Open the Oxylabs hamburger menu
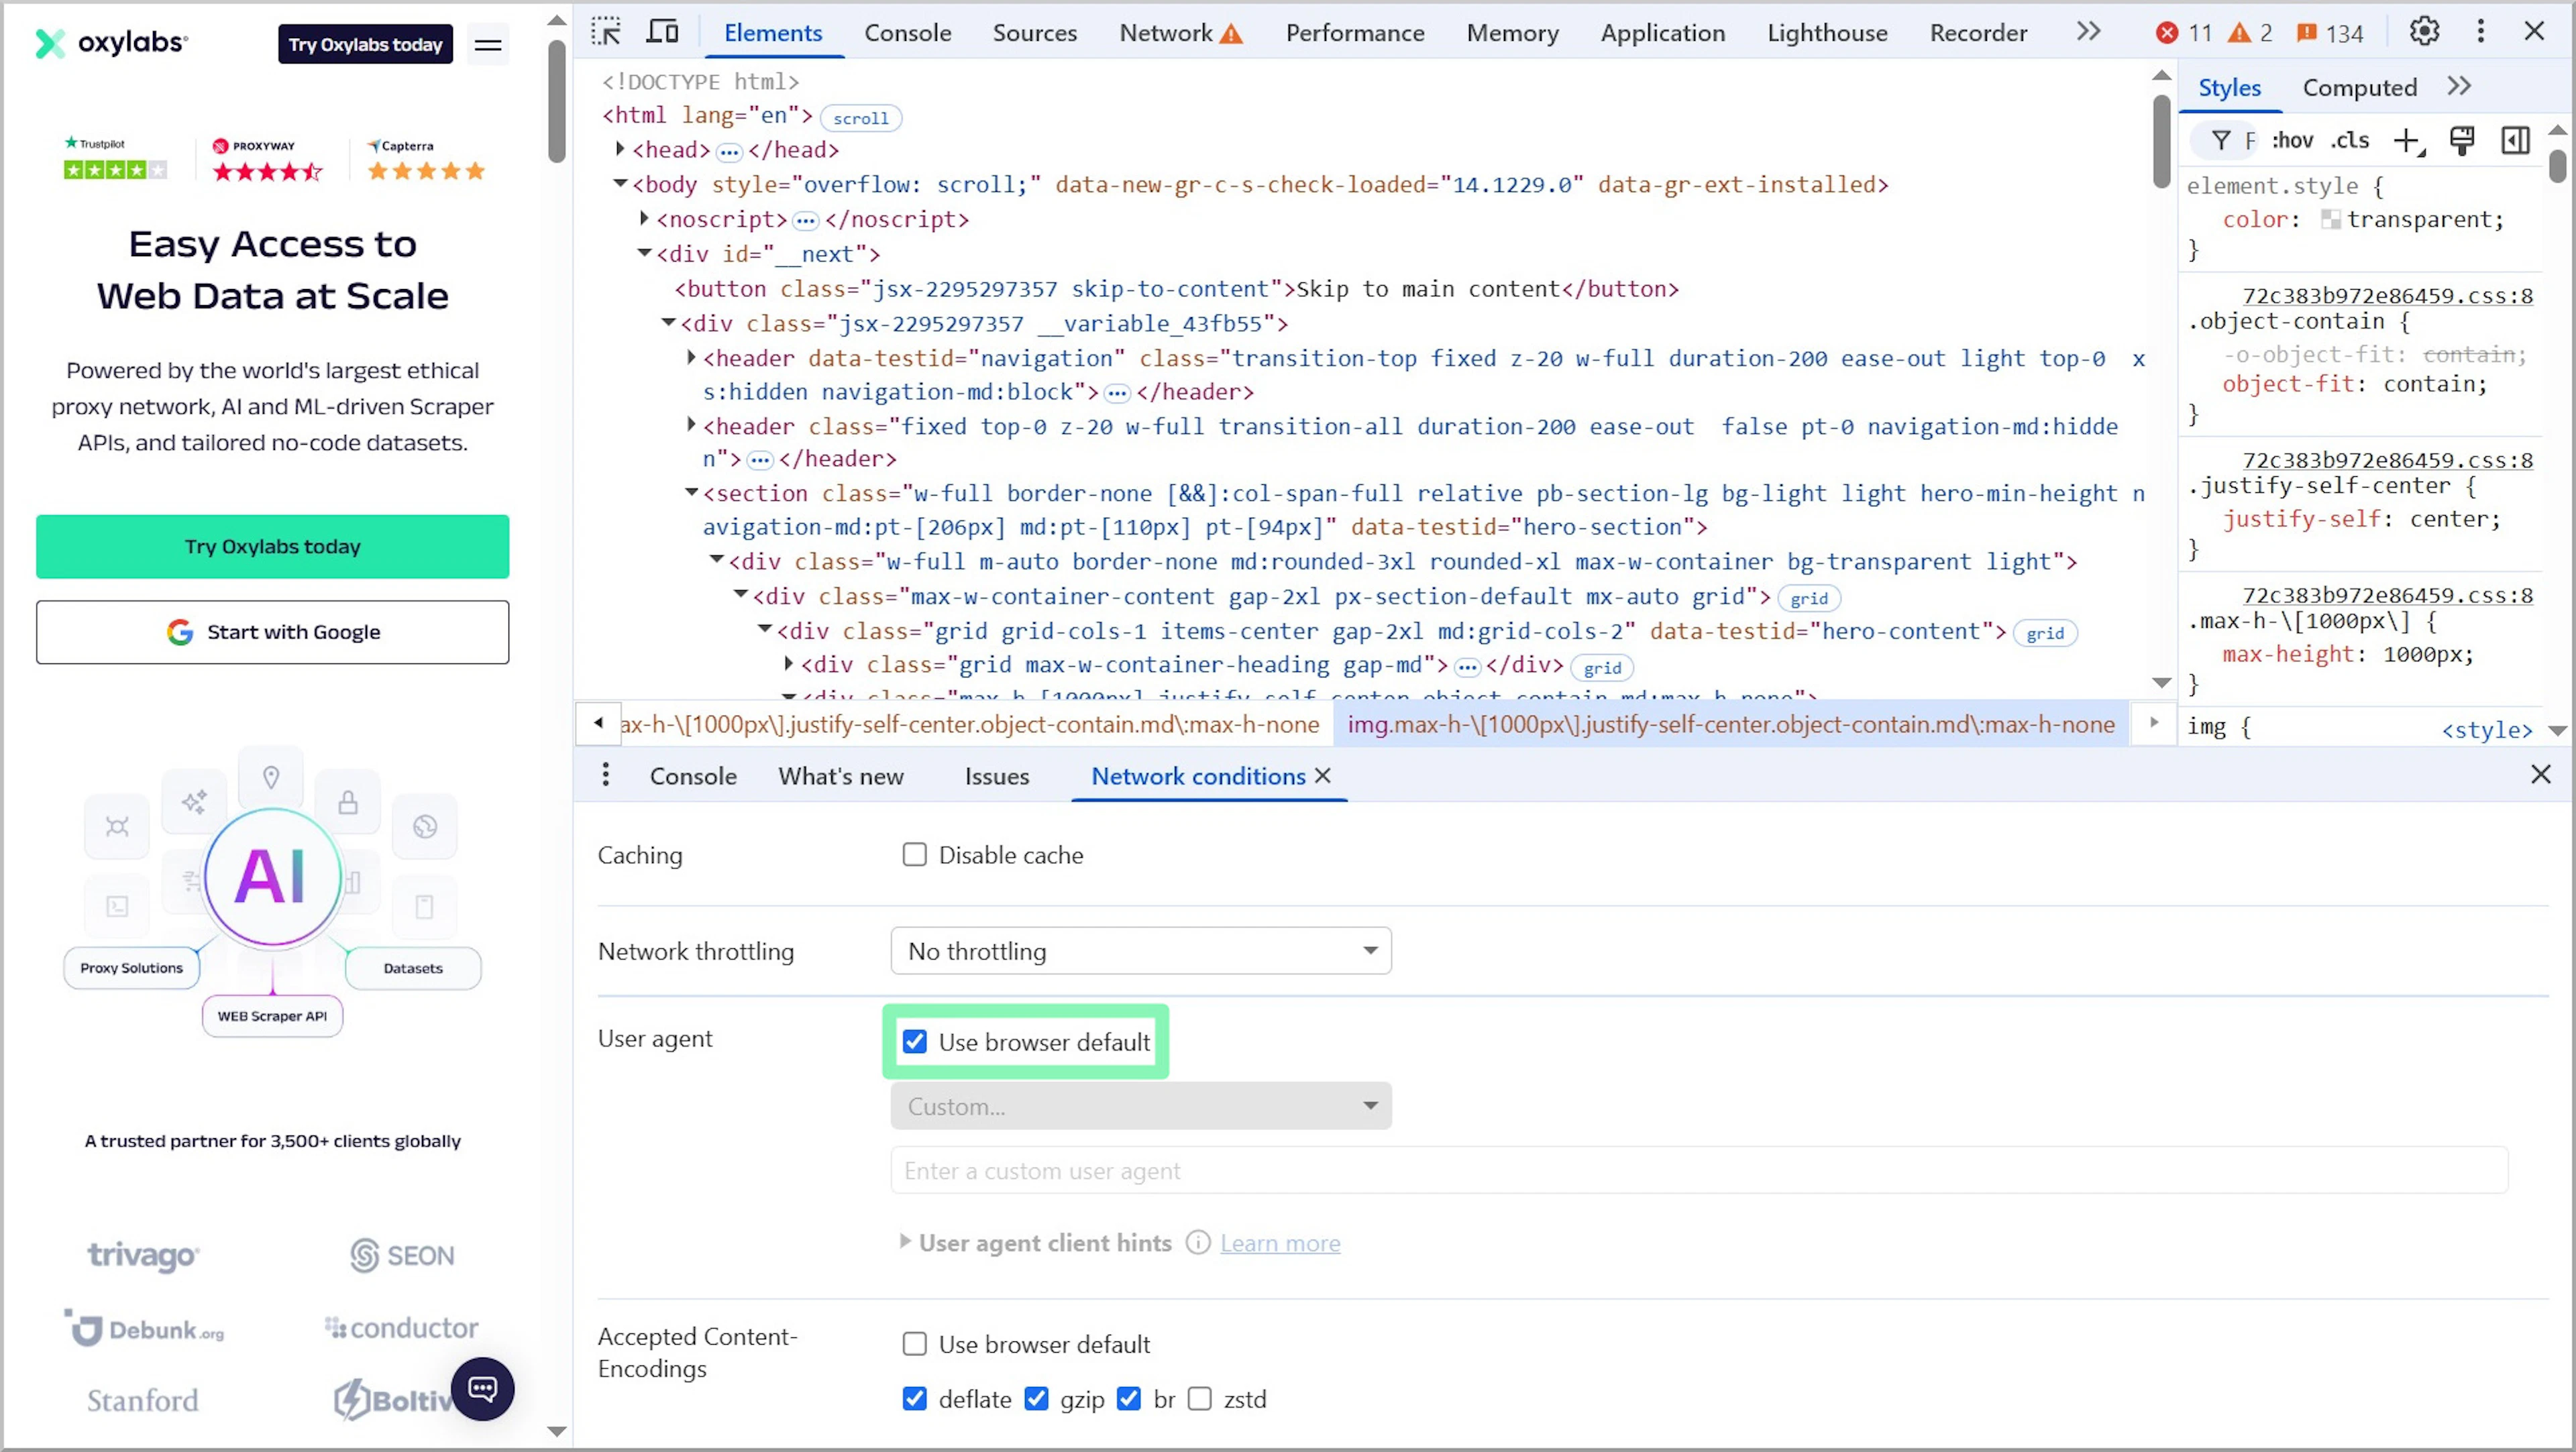 488,44
